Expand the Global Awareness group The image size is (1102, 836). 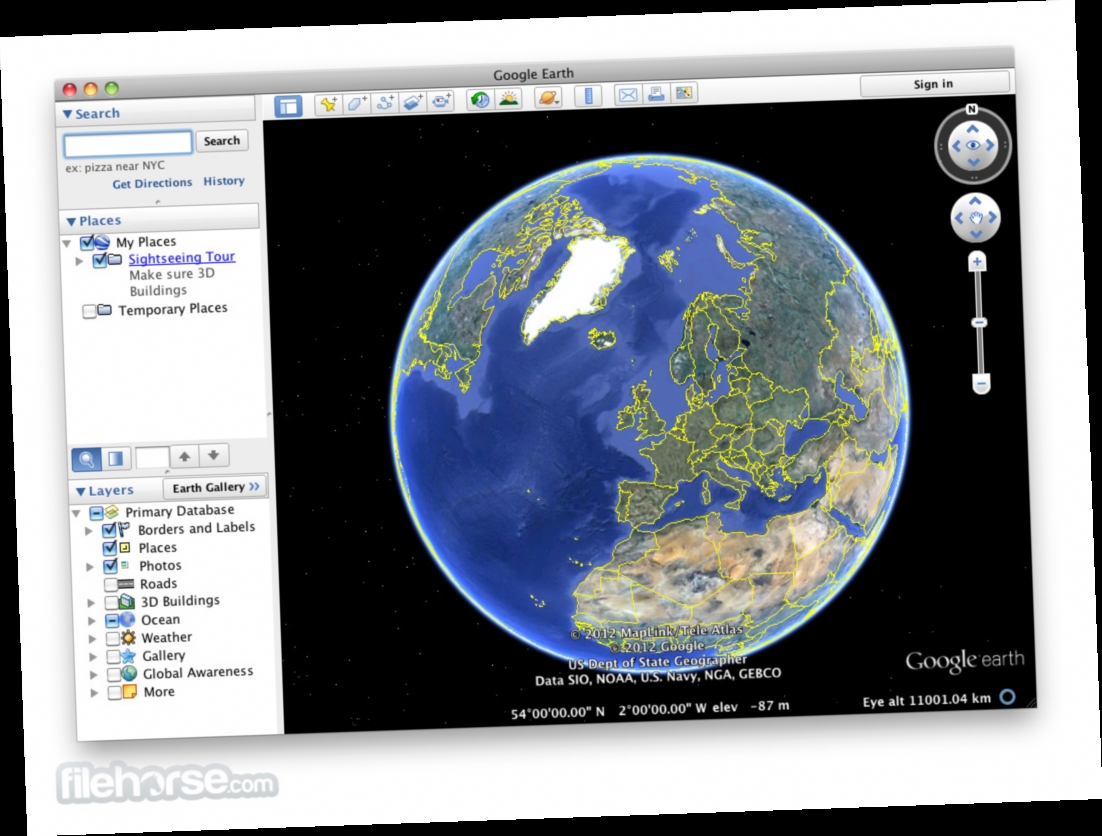point(94,674)
